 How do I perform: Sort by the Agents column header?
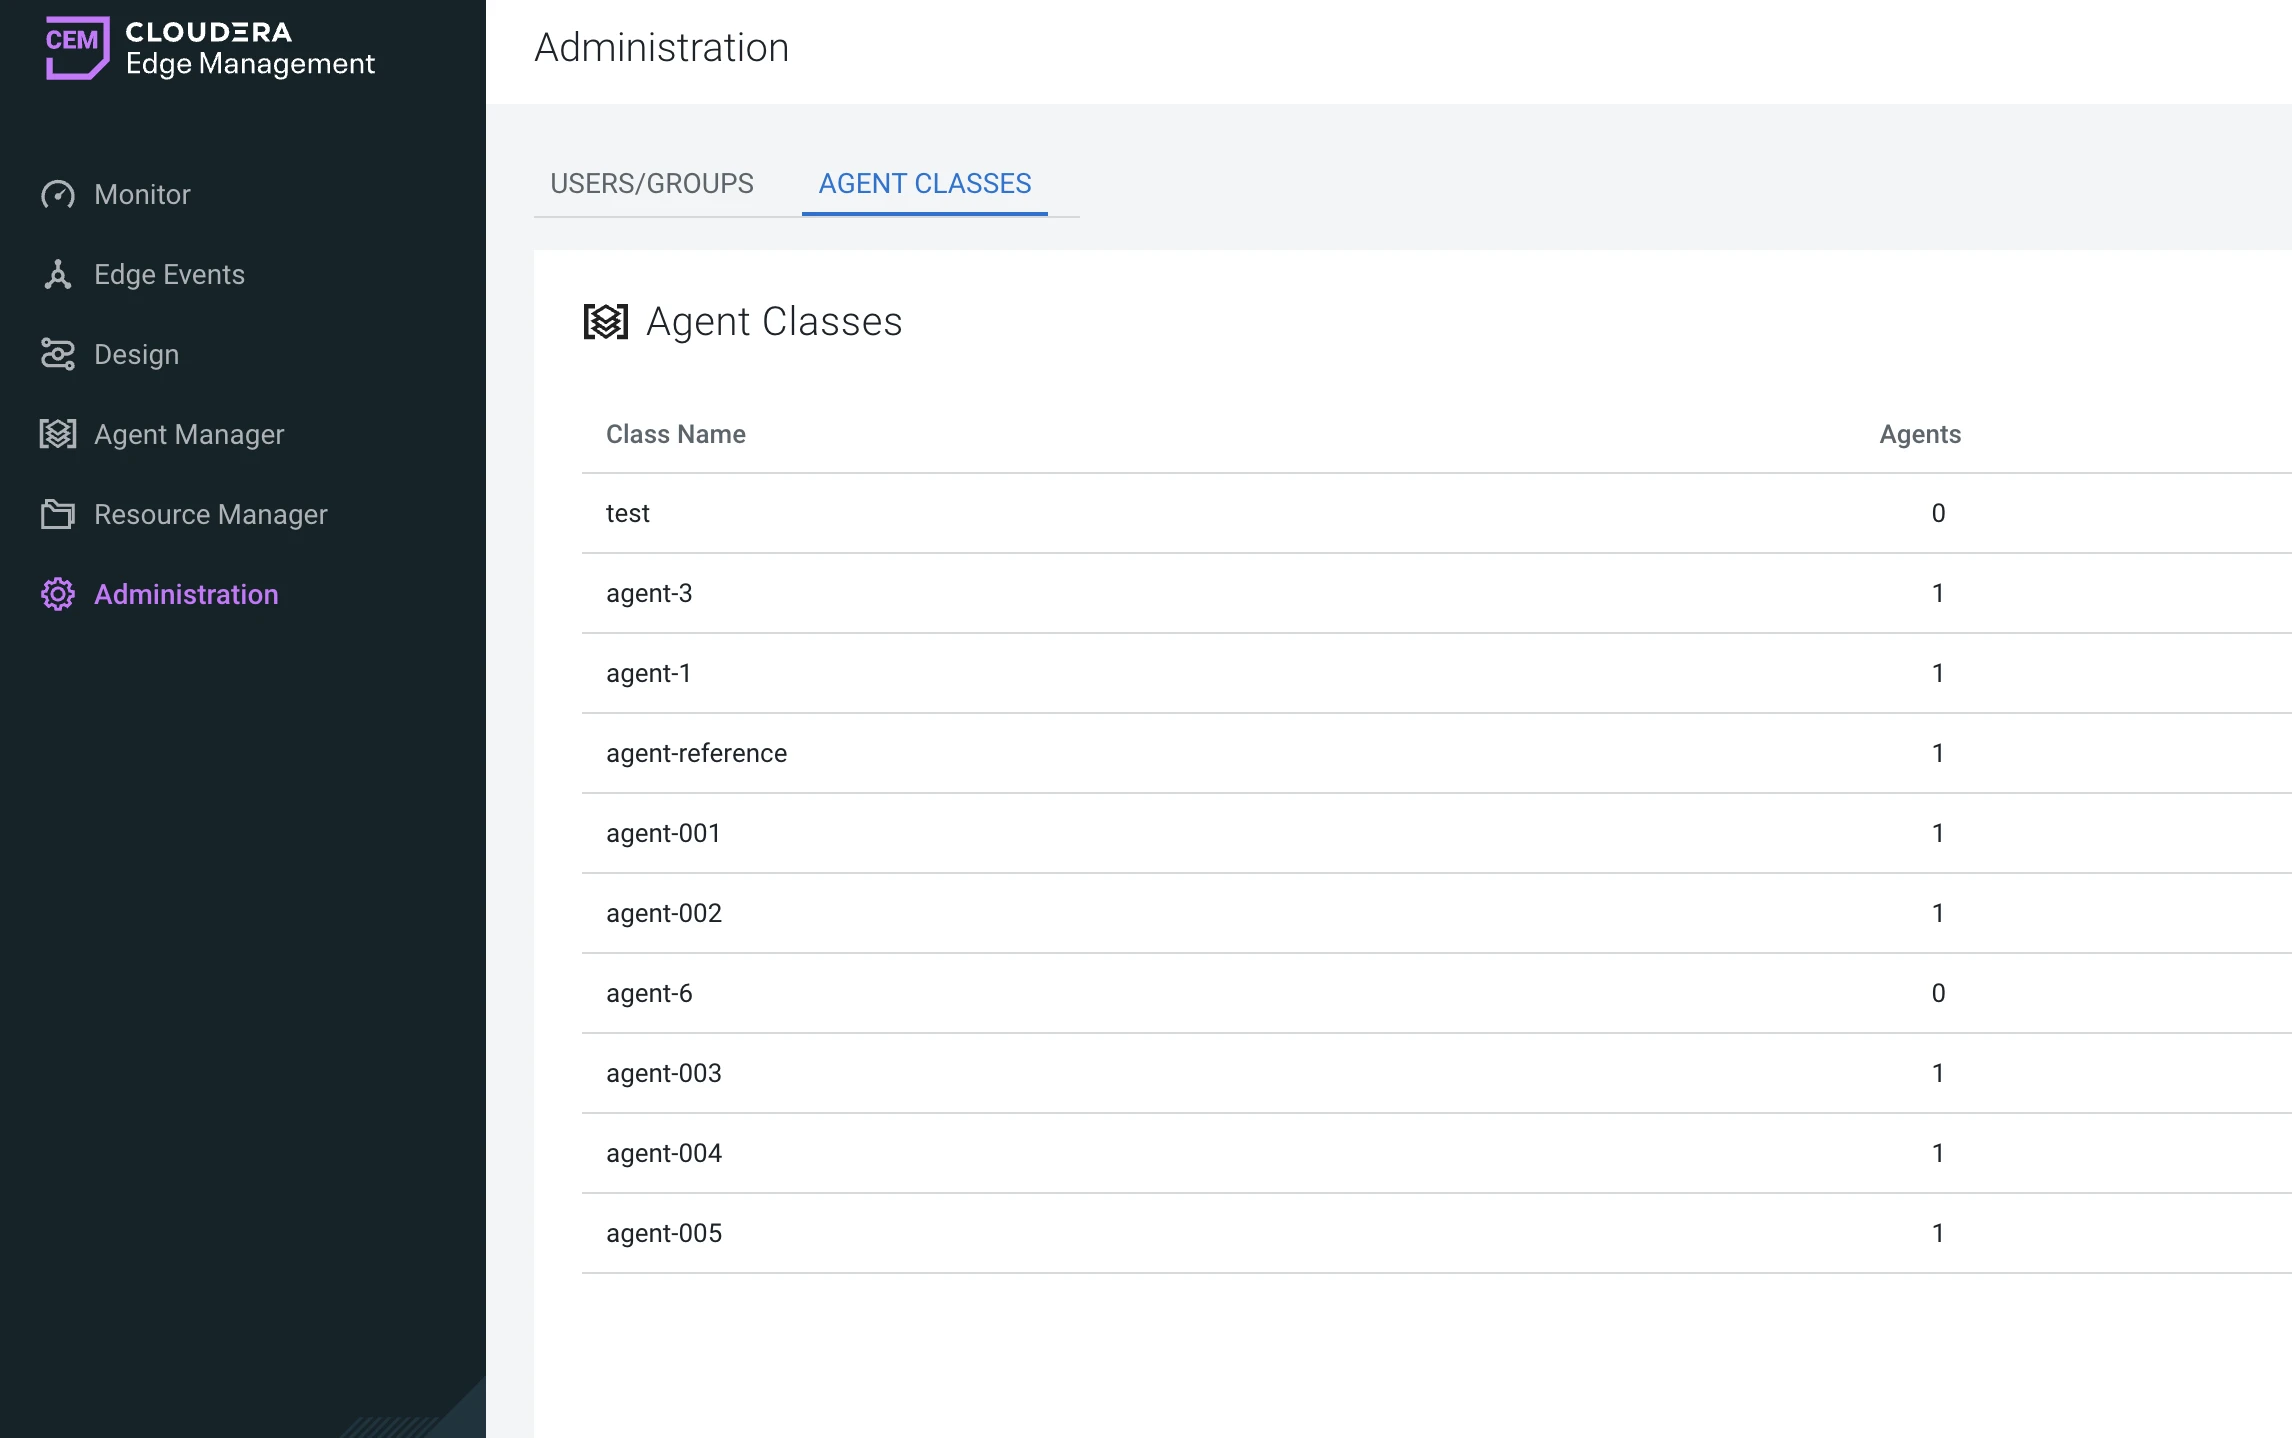(1919, 434)
